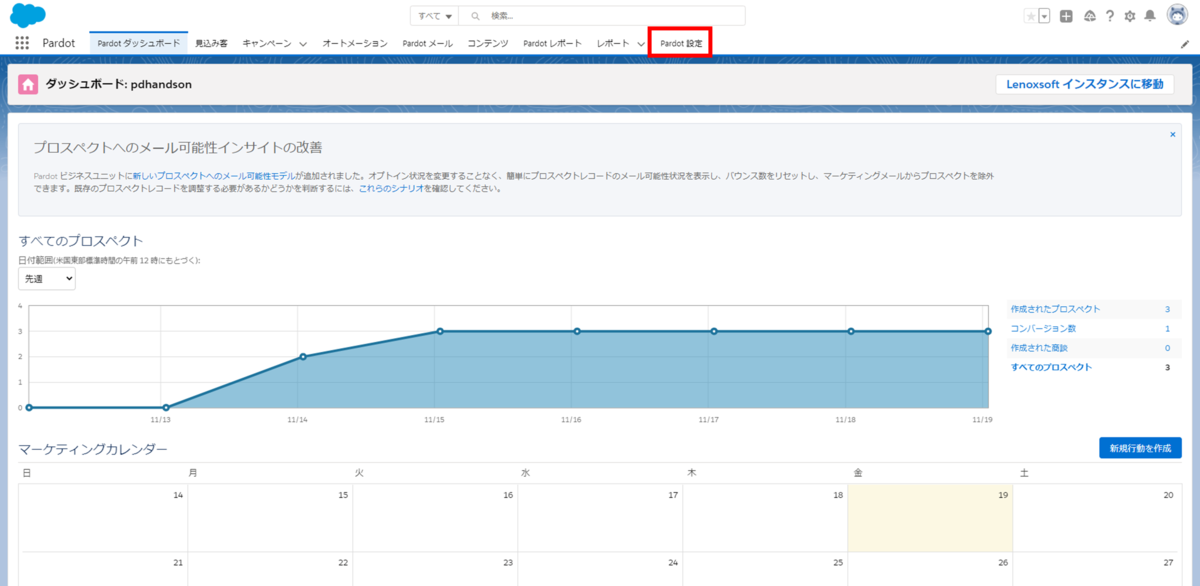Expand the キャンペーン tab chevron
Screen dimensions: 1200x586
coord(303,44)
